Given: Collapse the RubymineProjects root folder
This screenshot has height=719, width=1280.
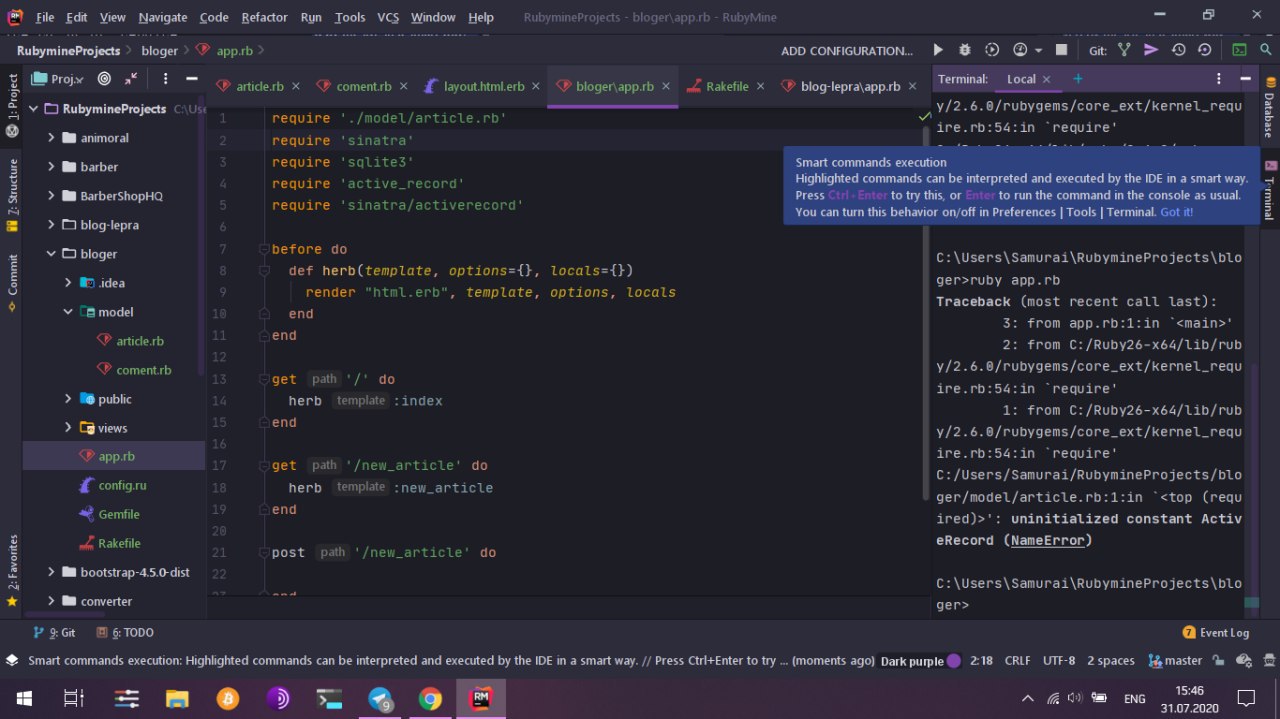Looking at the screenshot, I should [x=33, y=109].
